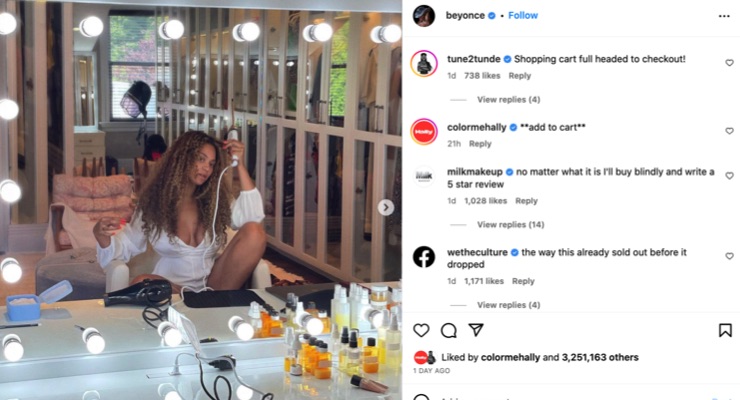The width and height of the screenshot is (740, 400).
Task: Go to next photo with the arrow
Action: coord(386,207)
